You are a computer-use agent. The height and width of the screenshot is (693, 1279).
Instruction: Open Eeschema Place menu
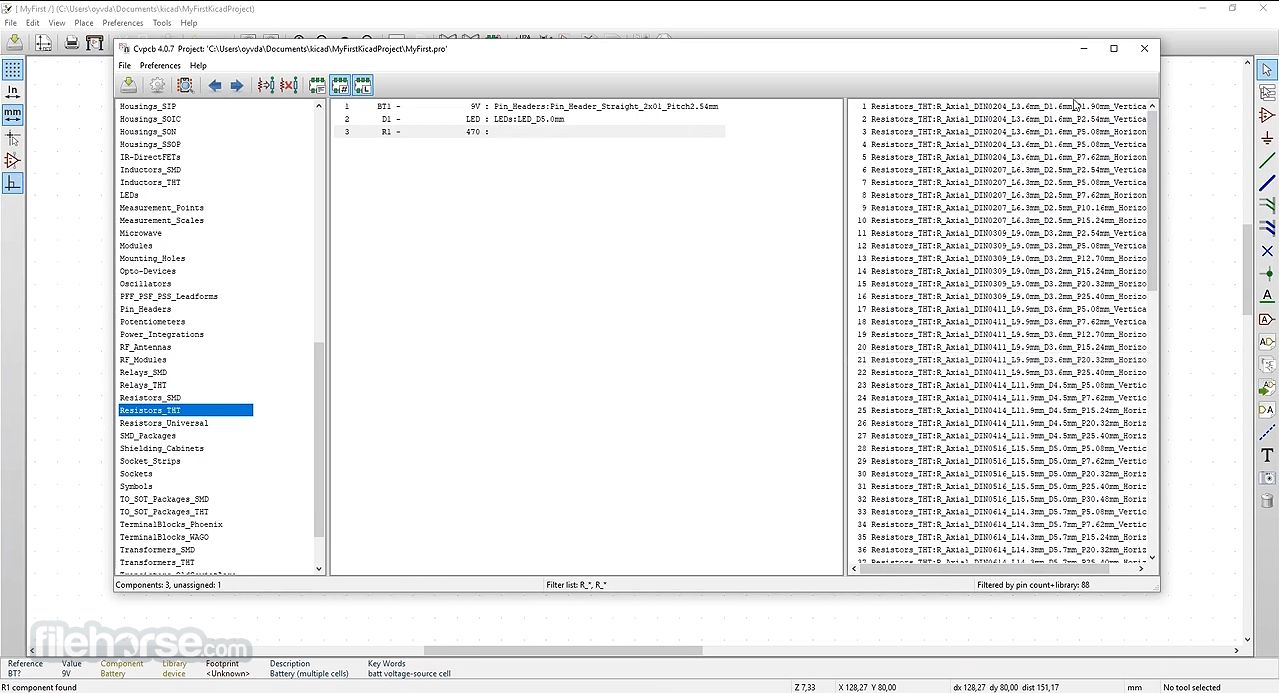pyautogui.click(x=84, y=23)
